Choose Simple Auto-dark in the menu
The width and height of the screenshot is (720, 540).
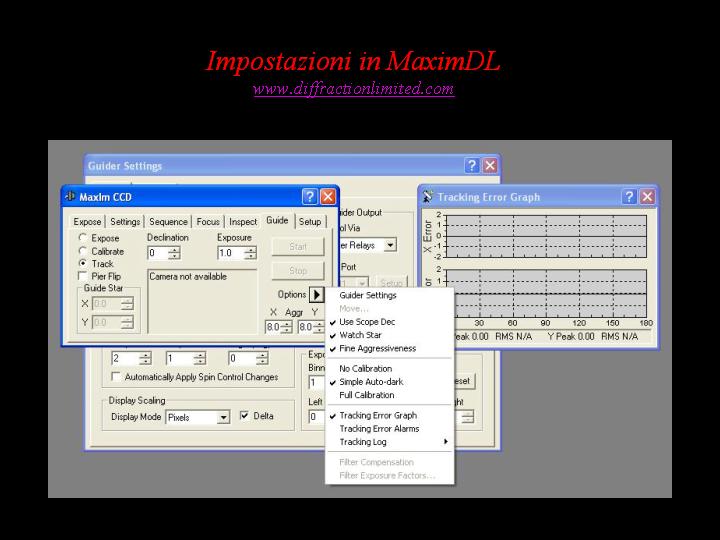coord(390,382)
